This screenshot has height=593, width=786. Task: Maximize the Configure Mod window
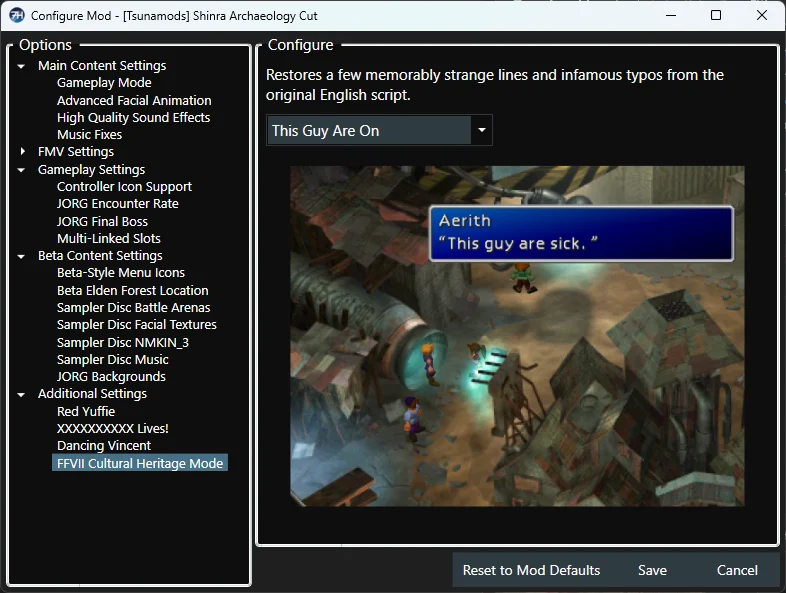tap(716, 15)
